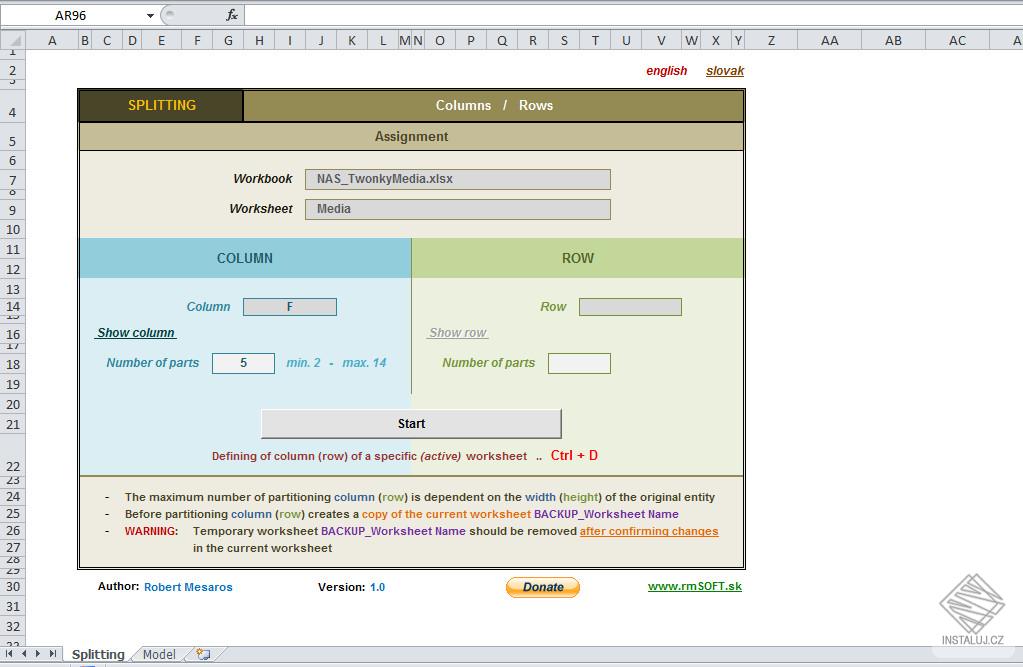Viewport: 1023px width, 667px height.
Task: Click the column Number of parts field
Action: click(x=243, y=363)
